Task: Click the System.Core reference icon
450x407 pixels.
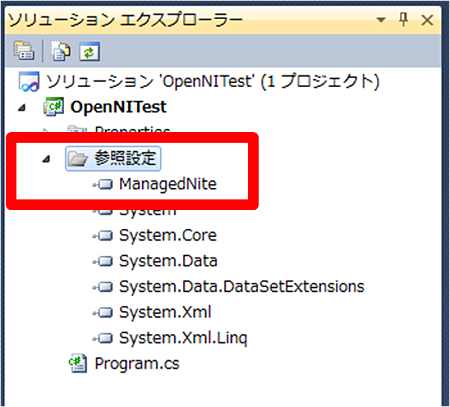Action: [x=104, y=236]
